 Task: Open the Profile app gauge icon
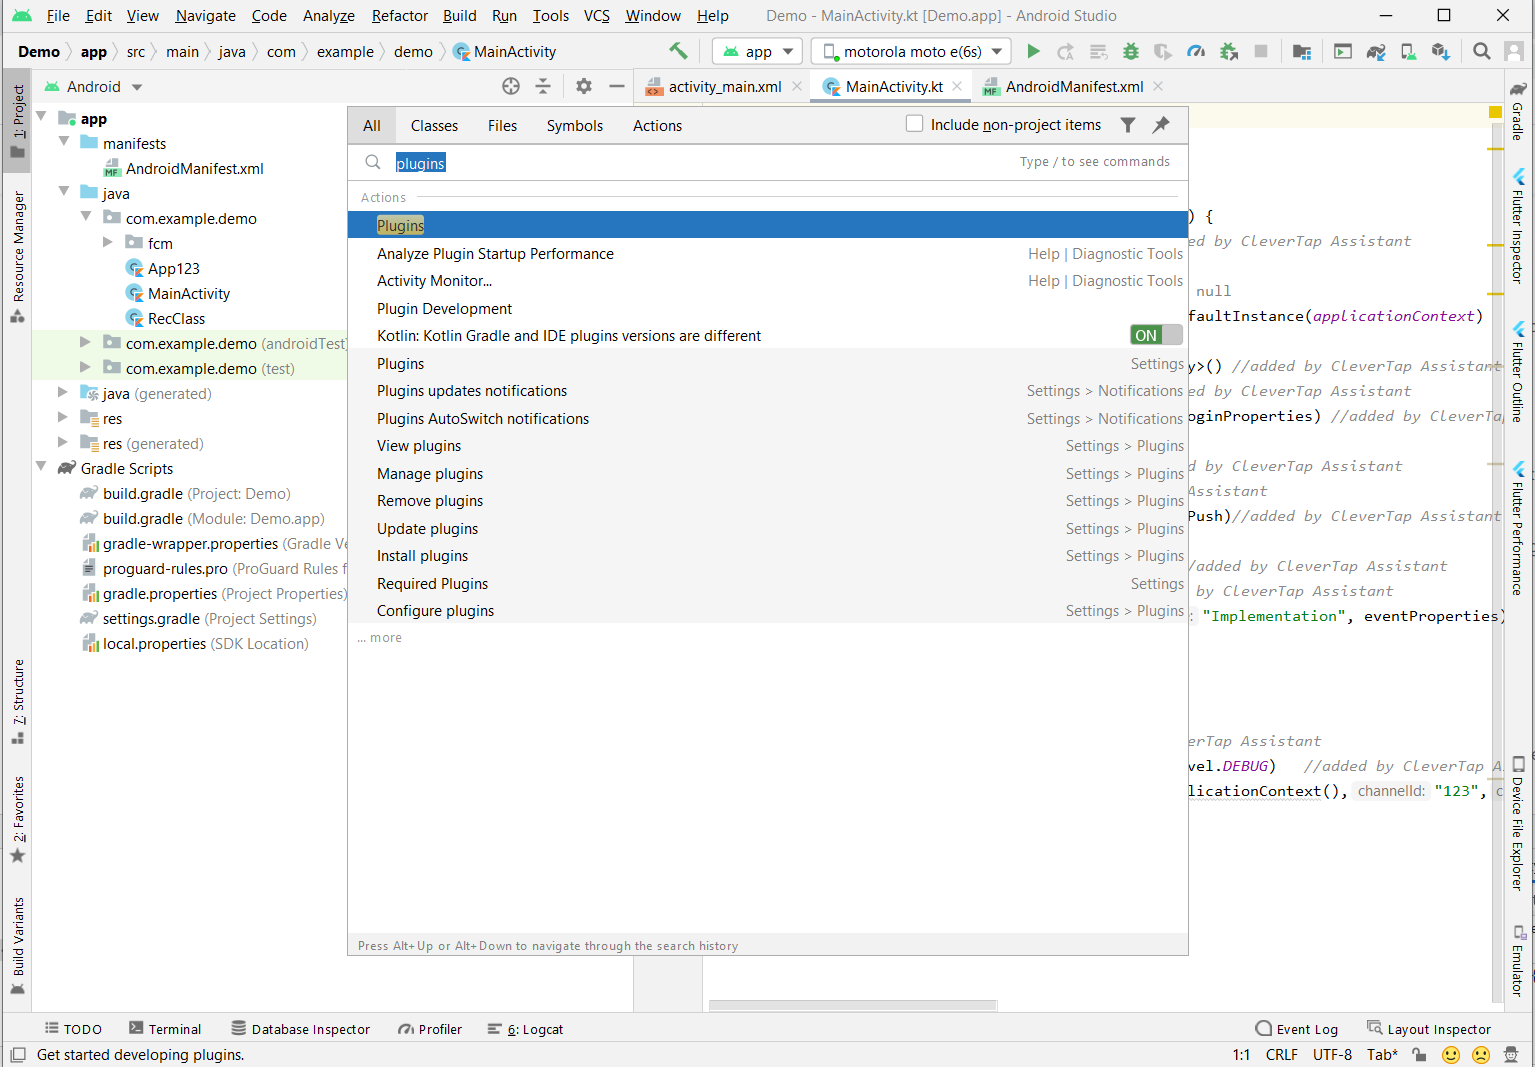(x=1196, y=51)
